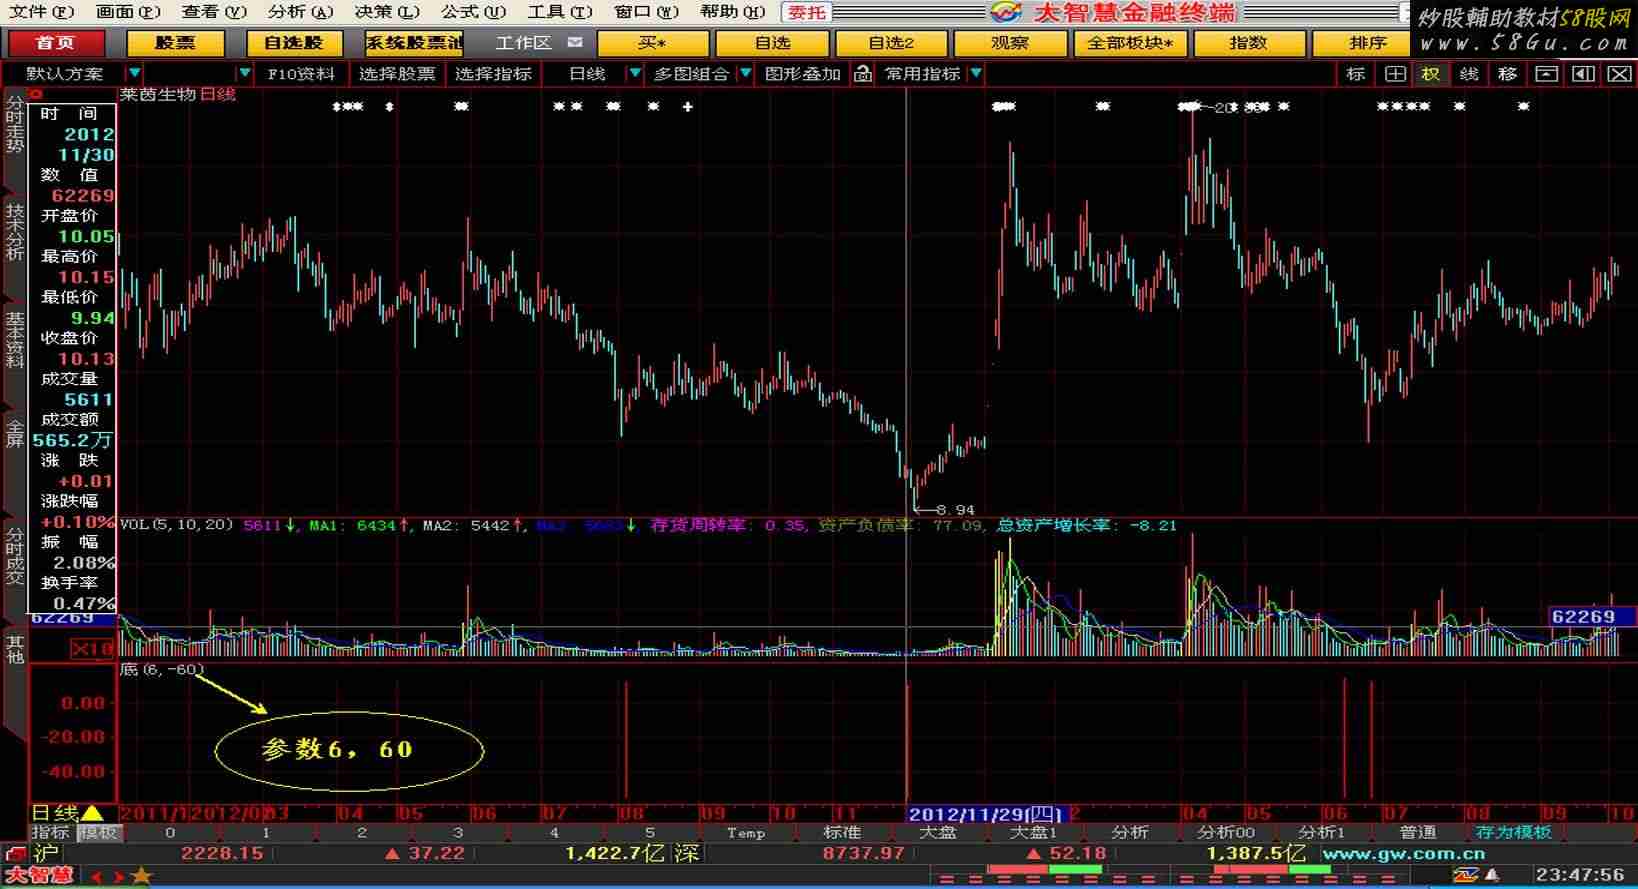Viewport: 1638px width, 889px height.
Task: Toggle the 权 adjusted-price button
Action: [x=1431, y=74]
